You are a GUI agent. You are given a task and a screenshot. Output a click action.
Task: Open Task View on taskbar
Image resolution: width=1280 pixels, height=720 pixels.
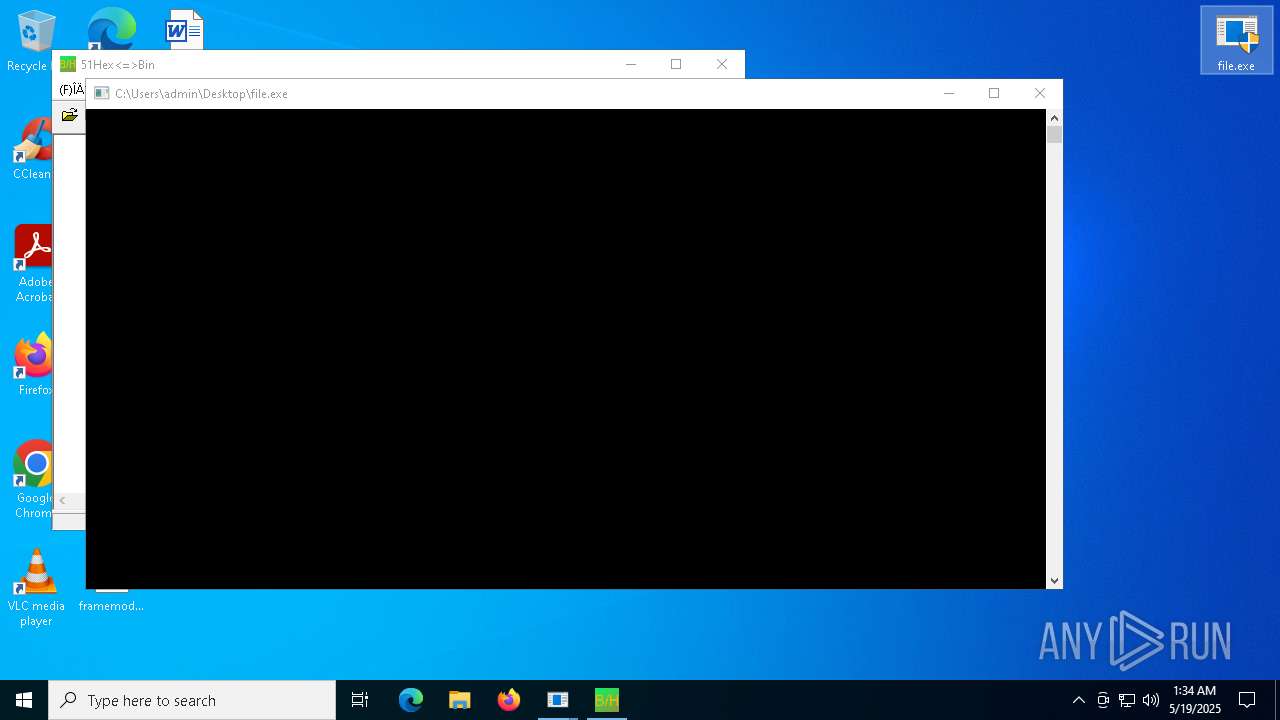360,700
